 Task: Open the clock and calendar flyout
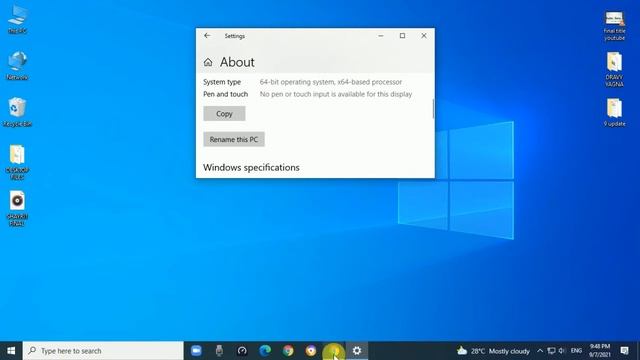(600, 351)
